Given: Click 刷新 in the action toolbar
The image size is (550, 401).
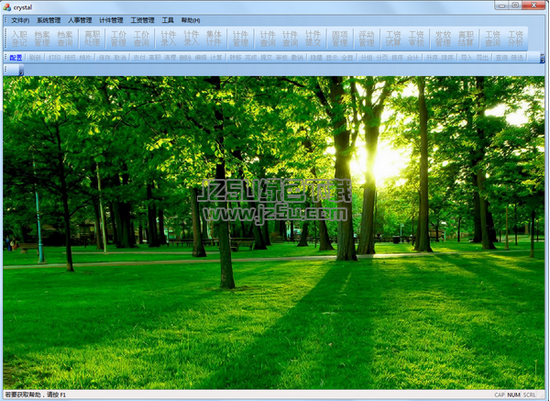Looking at the screenshot, I should 35,58.
